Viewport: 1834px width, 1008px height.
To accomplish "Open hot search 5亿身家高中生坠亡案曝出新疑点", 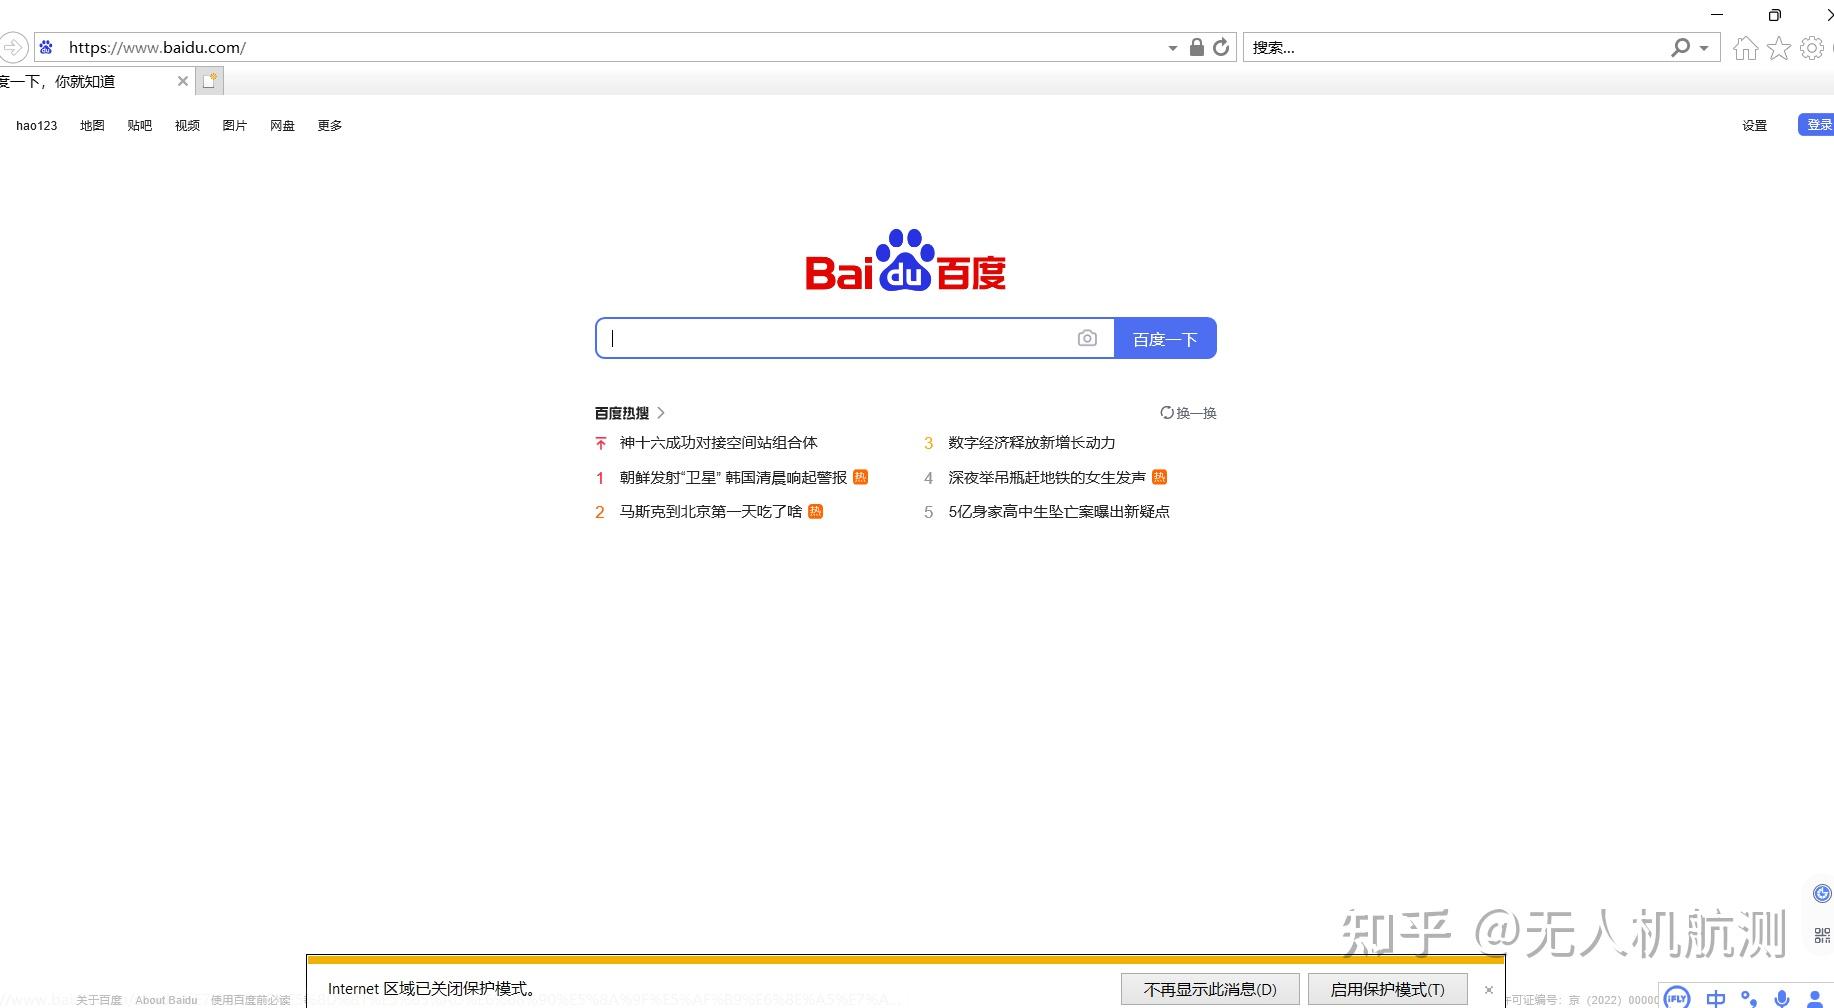I will coord(1059,512).
